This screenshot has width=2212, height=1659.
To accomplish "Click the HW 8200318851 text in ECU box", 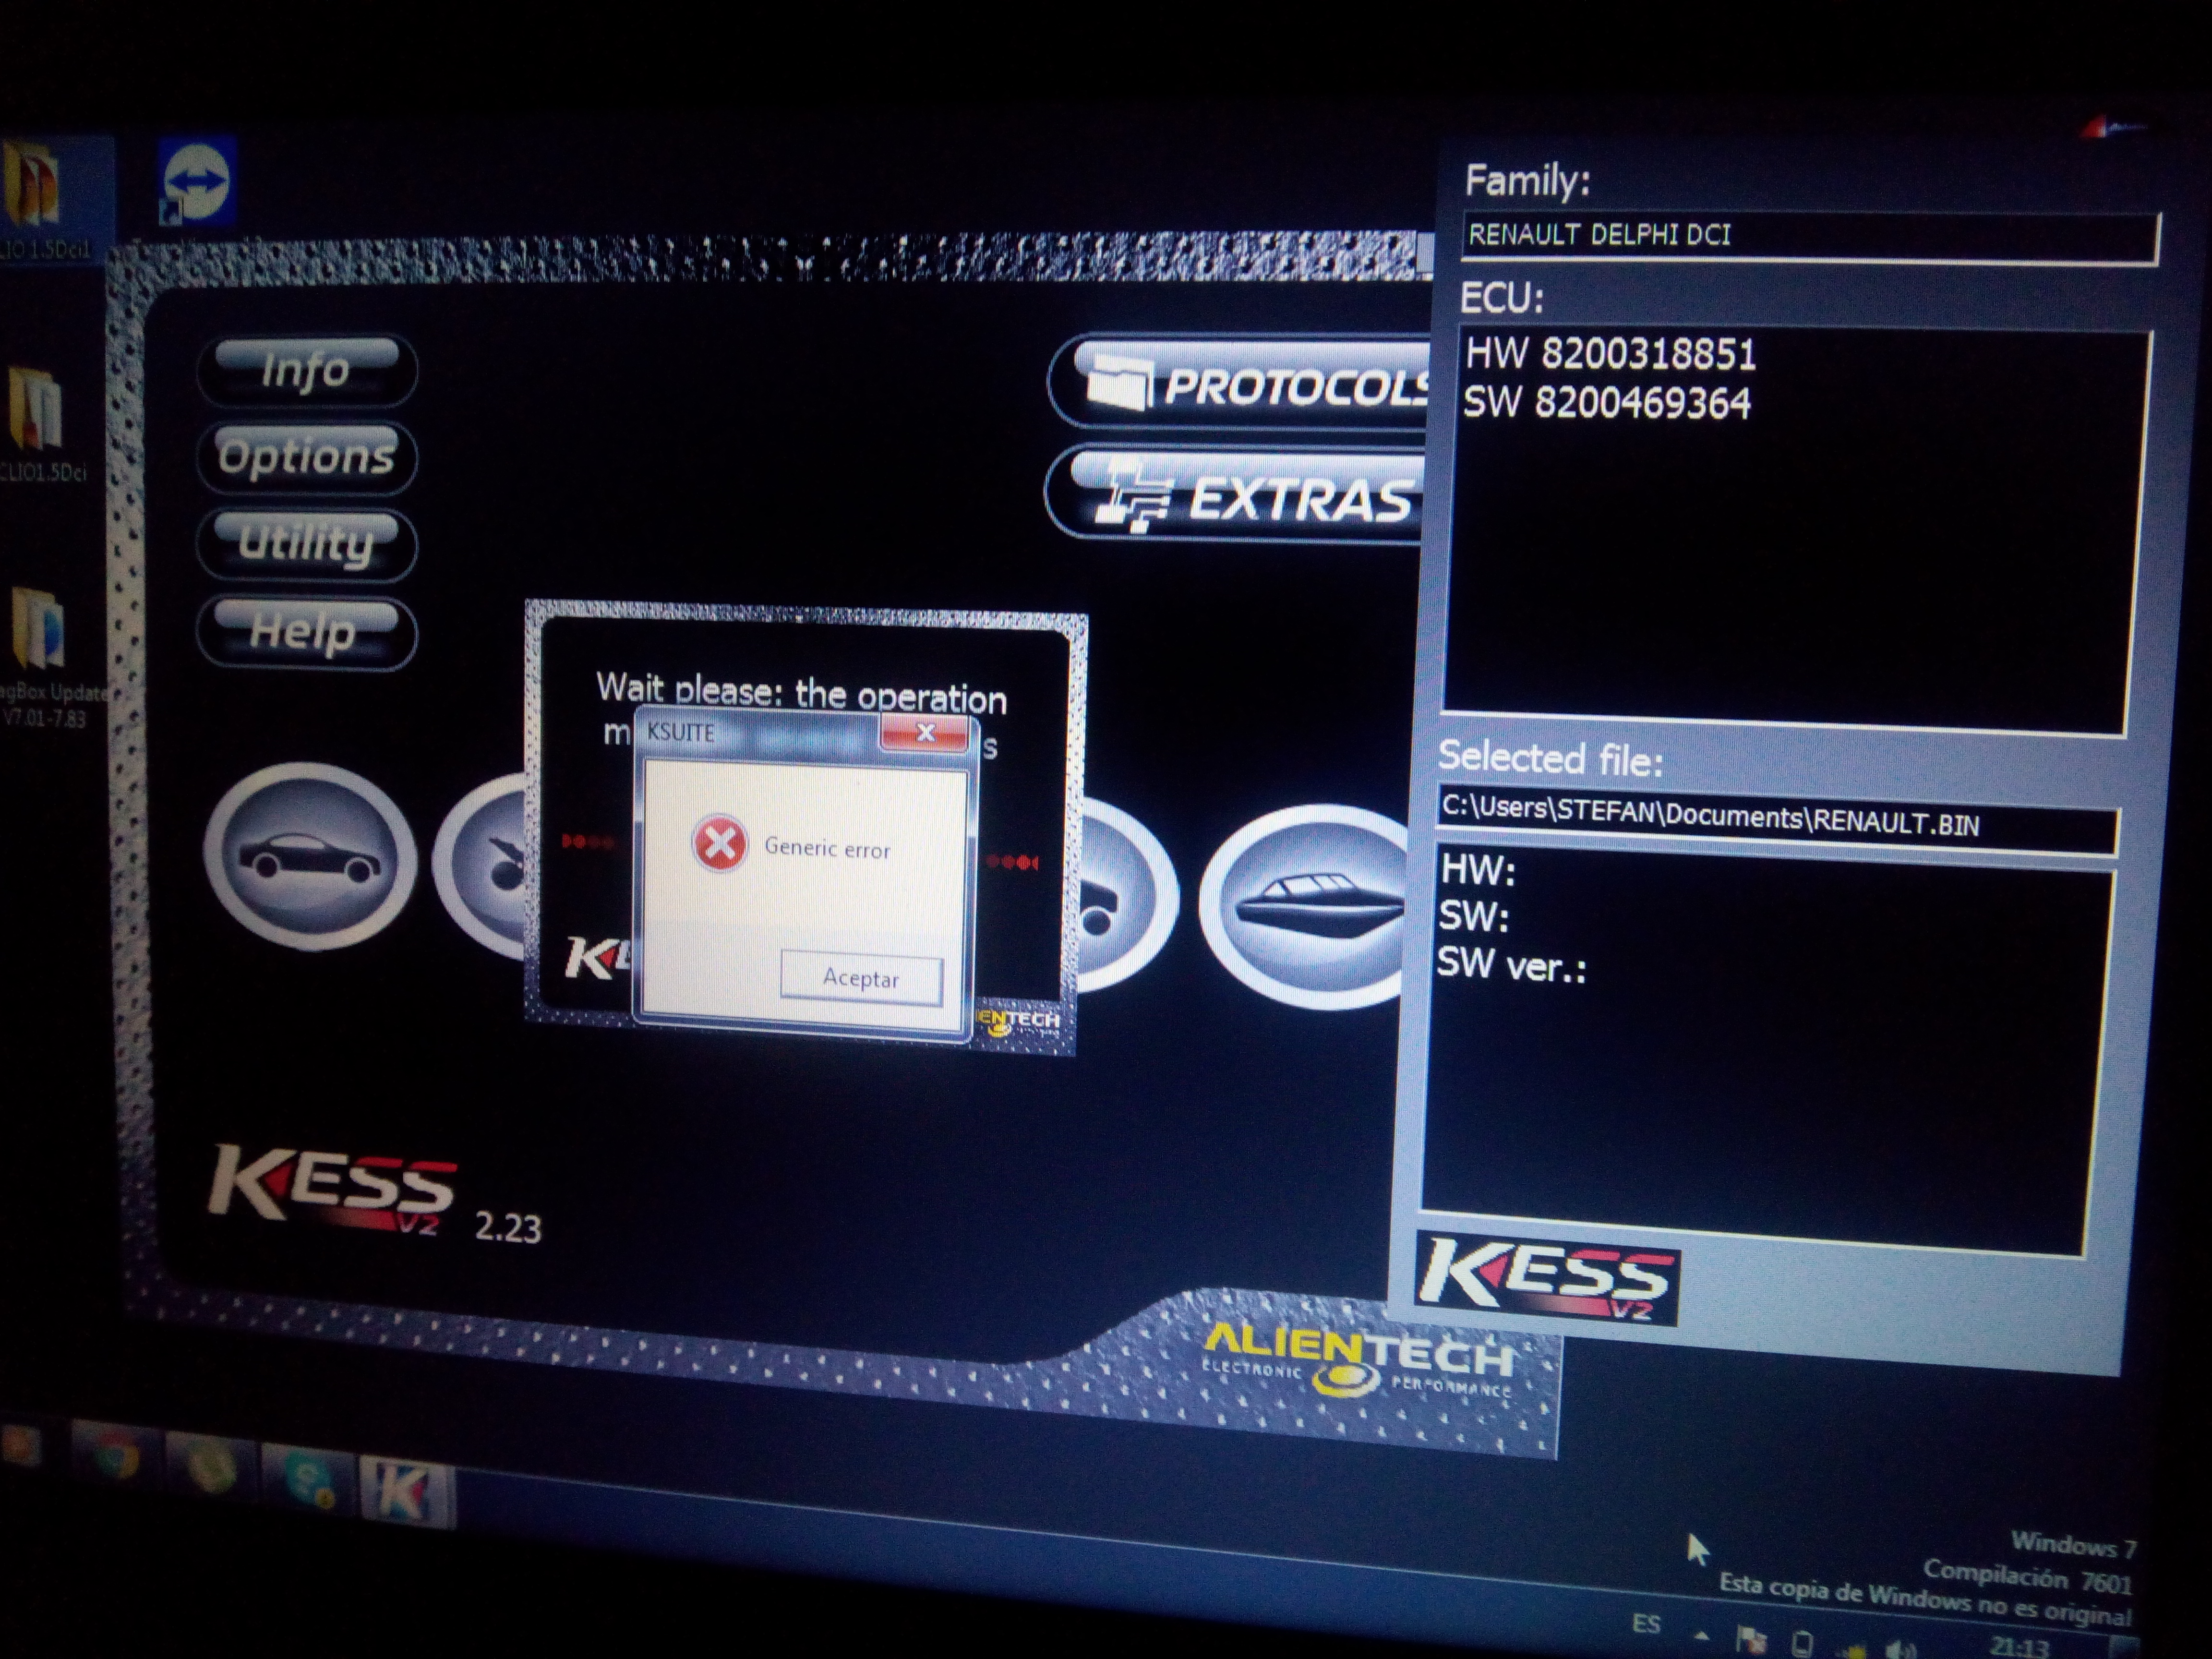I will click(1610, 354).
